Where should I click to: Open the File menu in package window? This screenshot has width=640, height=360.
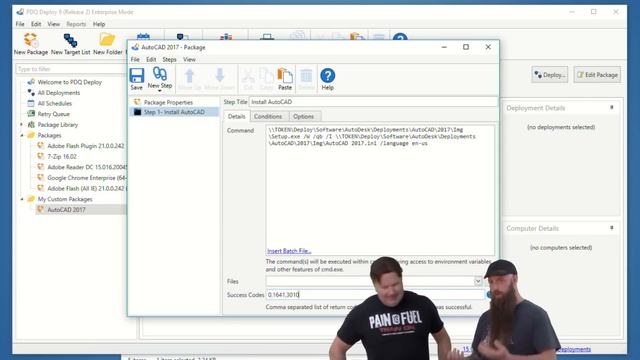(x=135, y=60)
